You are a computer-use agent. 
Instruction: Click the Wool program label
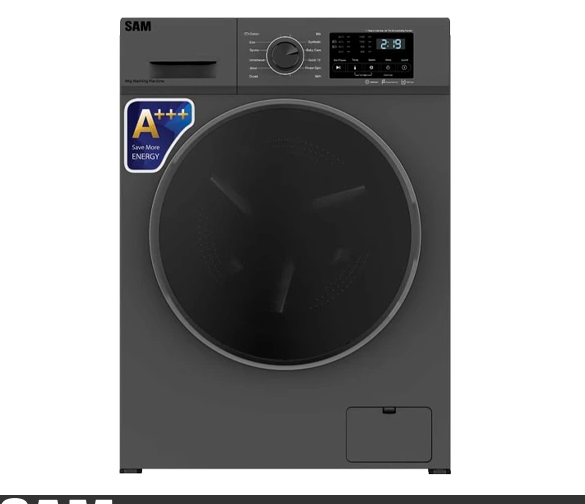(x=253, y=68)
